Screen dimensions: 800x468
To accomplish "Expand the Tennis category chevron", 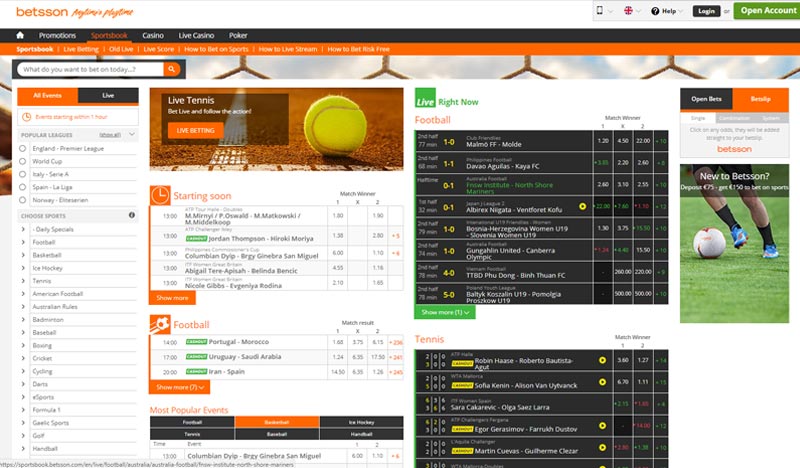I will [x=23, y=281].
